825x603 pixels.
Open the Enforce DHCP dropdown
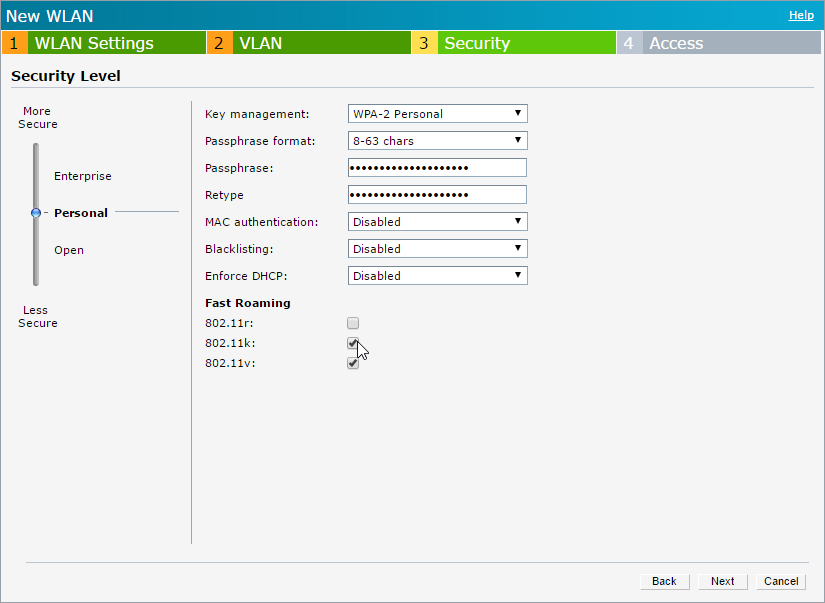pos(438,276)
